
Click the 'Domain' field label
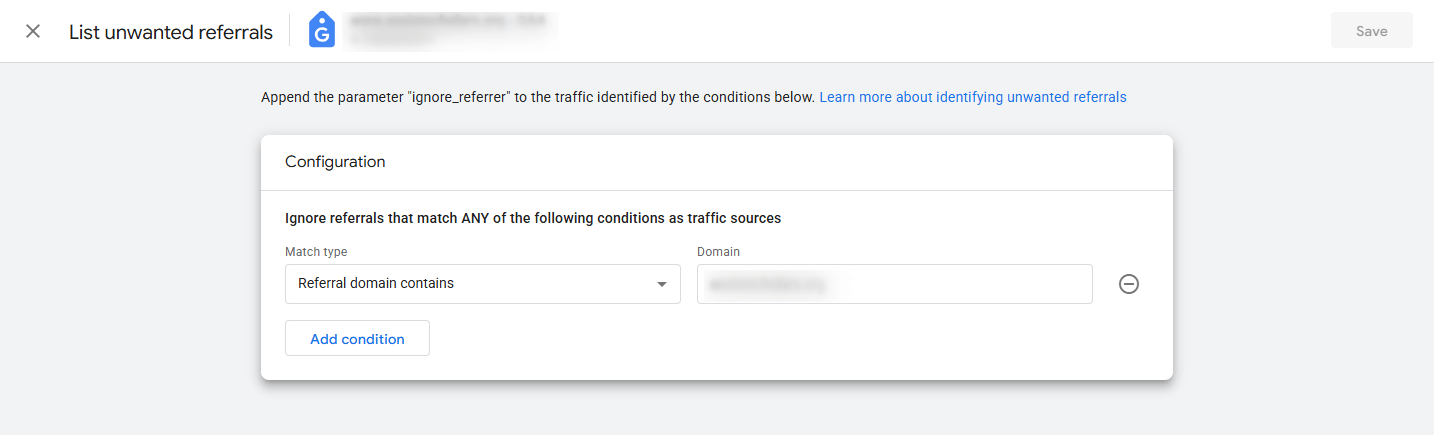pyautogui.click(x=718, y=252)
